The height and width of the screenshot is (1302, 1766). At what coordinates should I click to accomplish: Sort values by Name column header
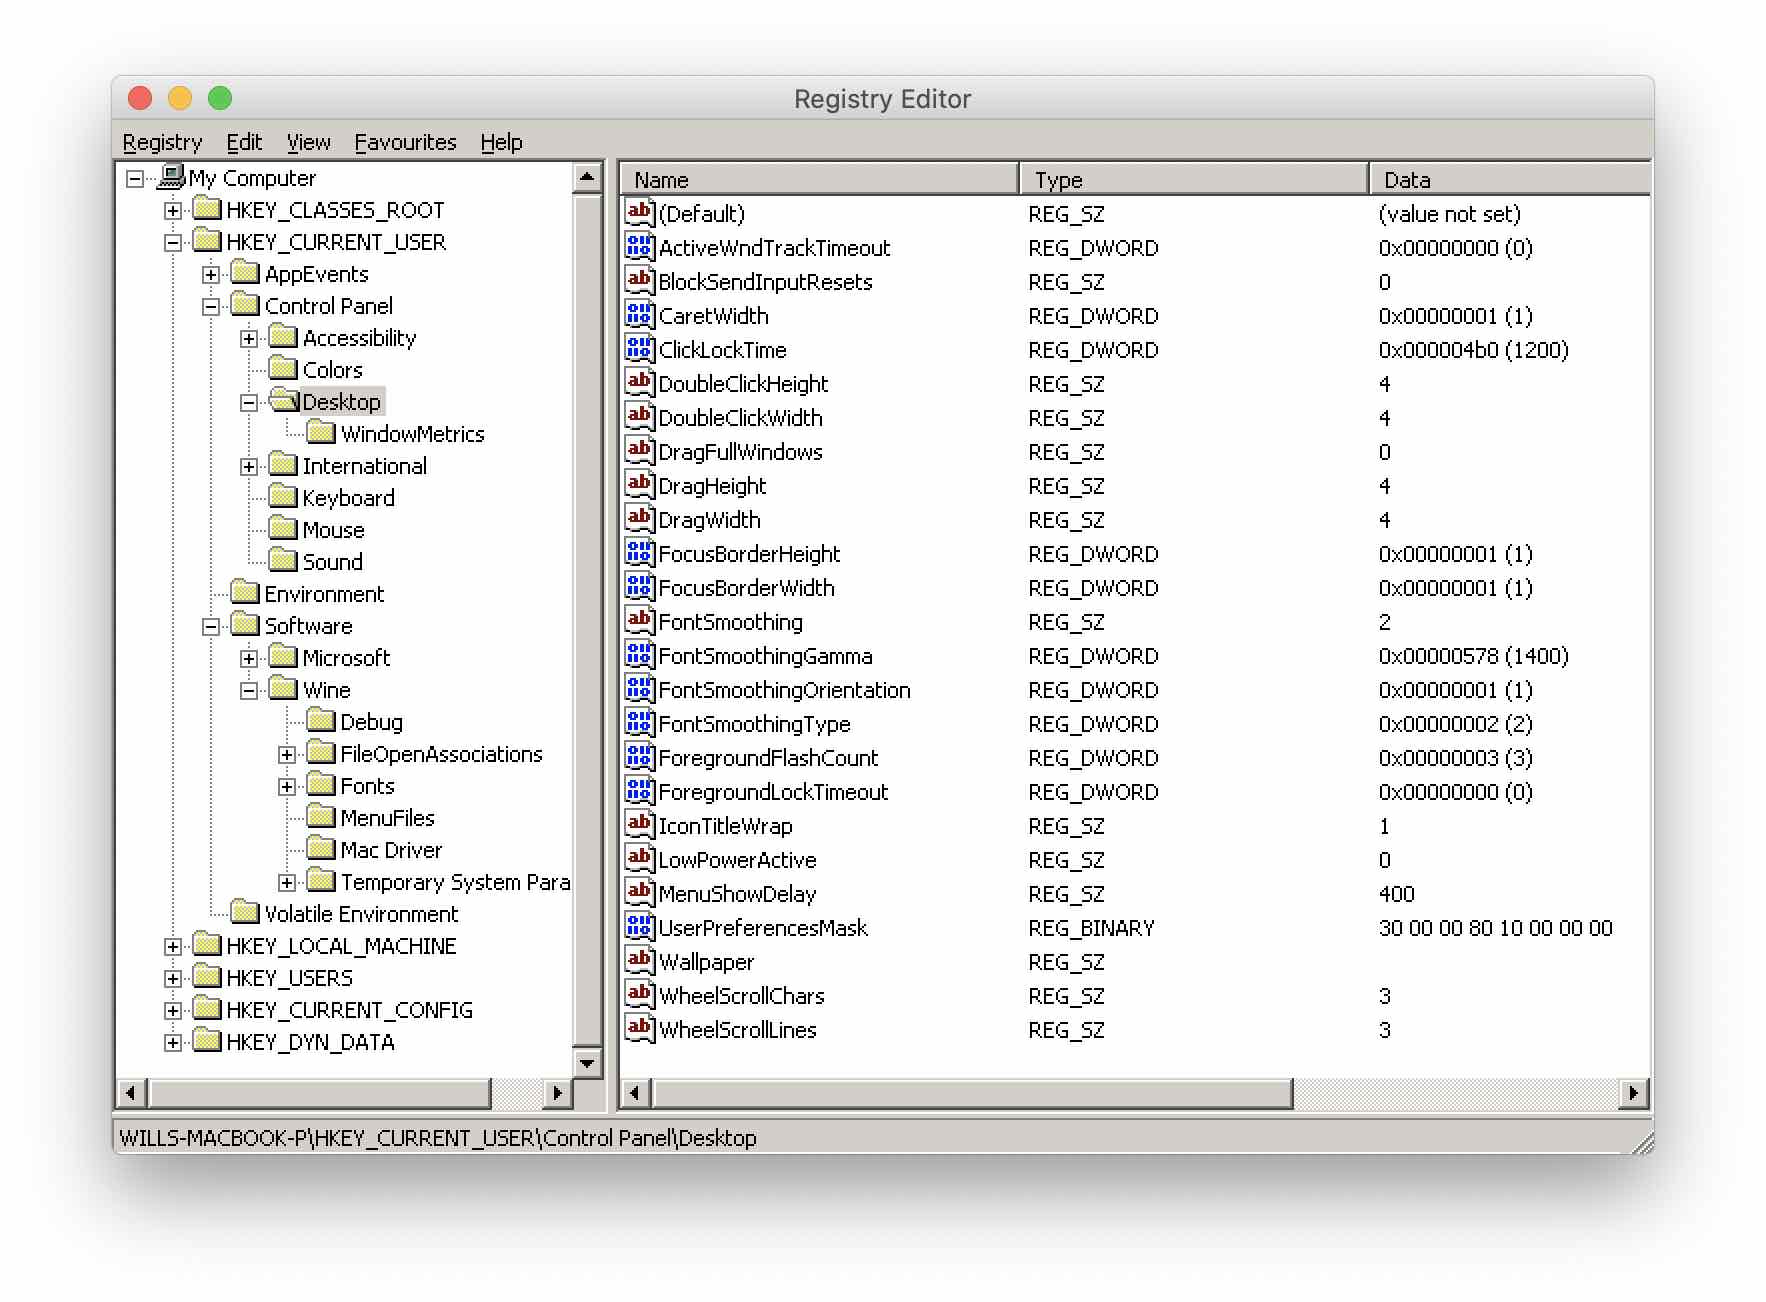(x=819, y=179)
